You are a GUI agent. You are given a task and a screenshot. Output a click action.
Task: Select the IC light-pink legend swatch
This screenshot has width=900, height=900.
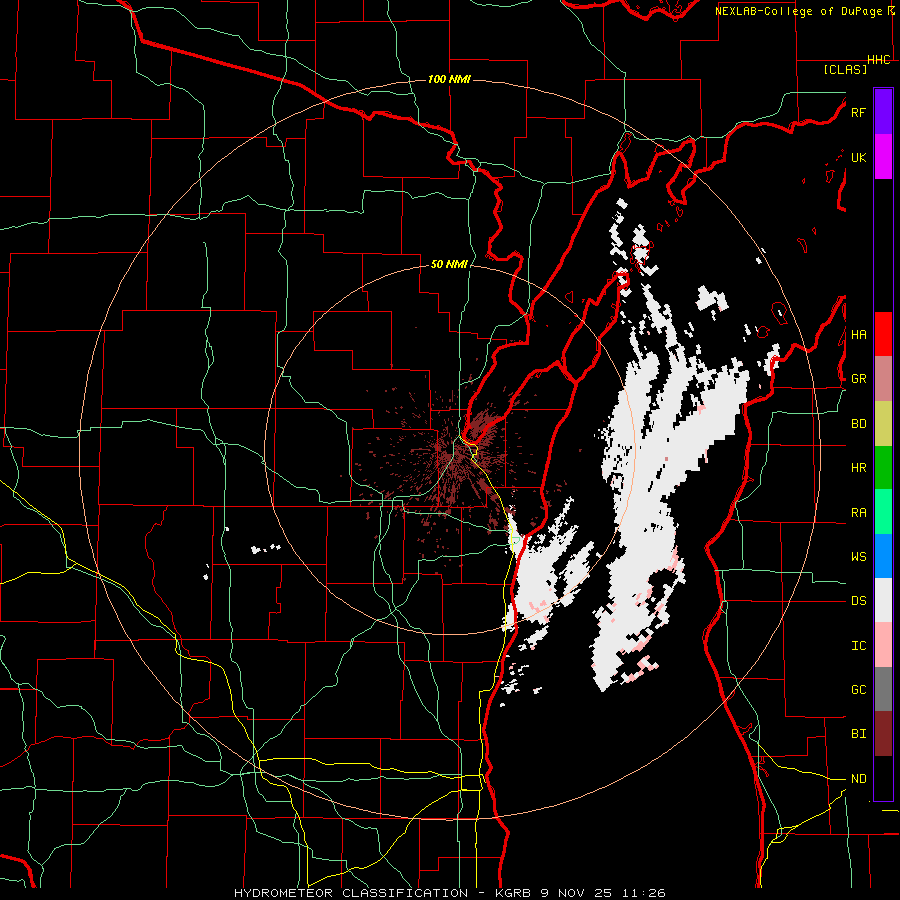(x=883, y=645)
